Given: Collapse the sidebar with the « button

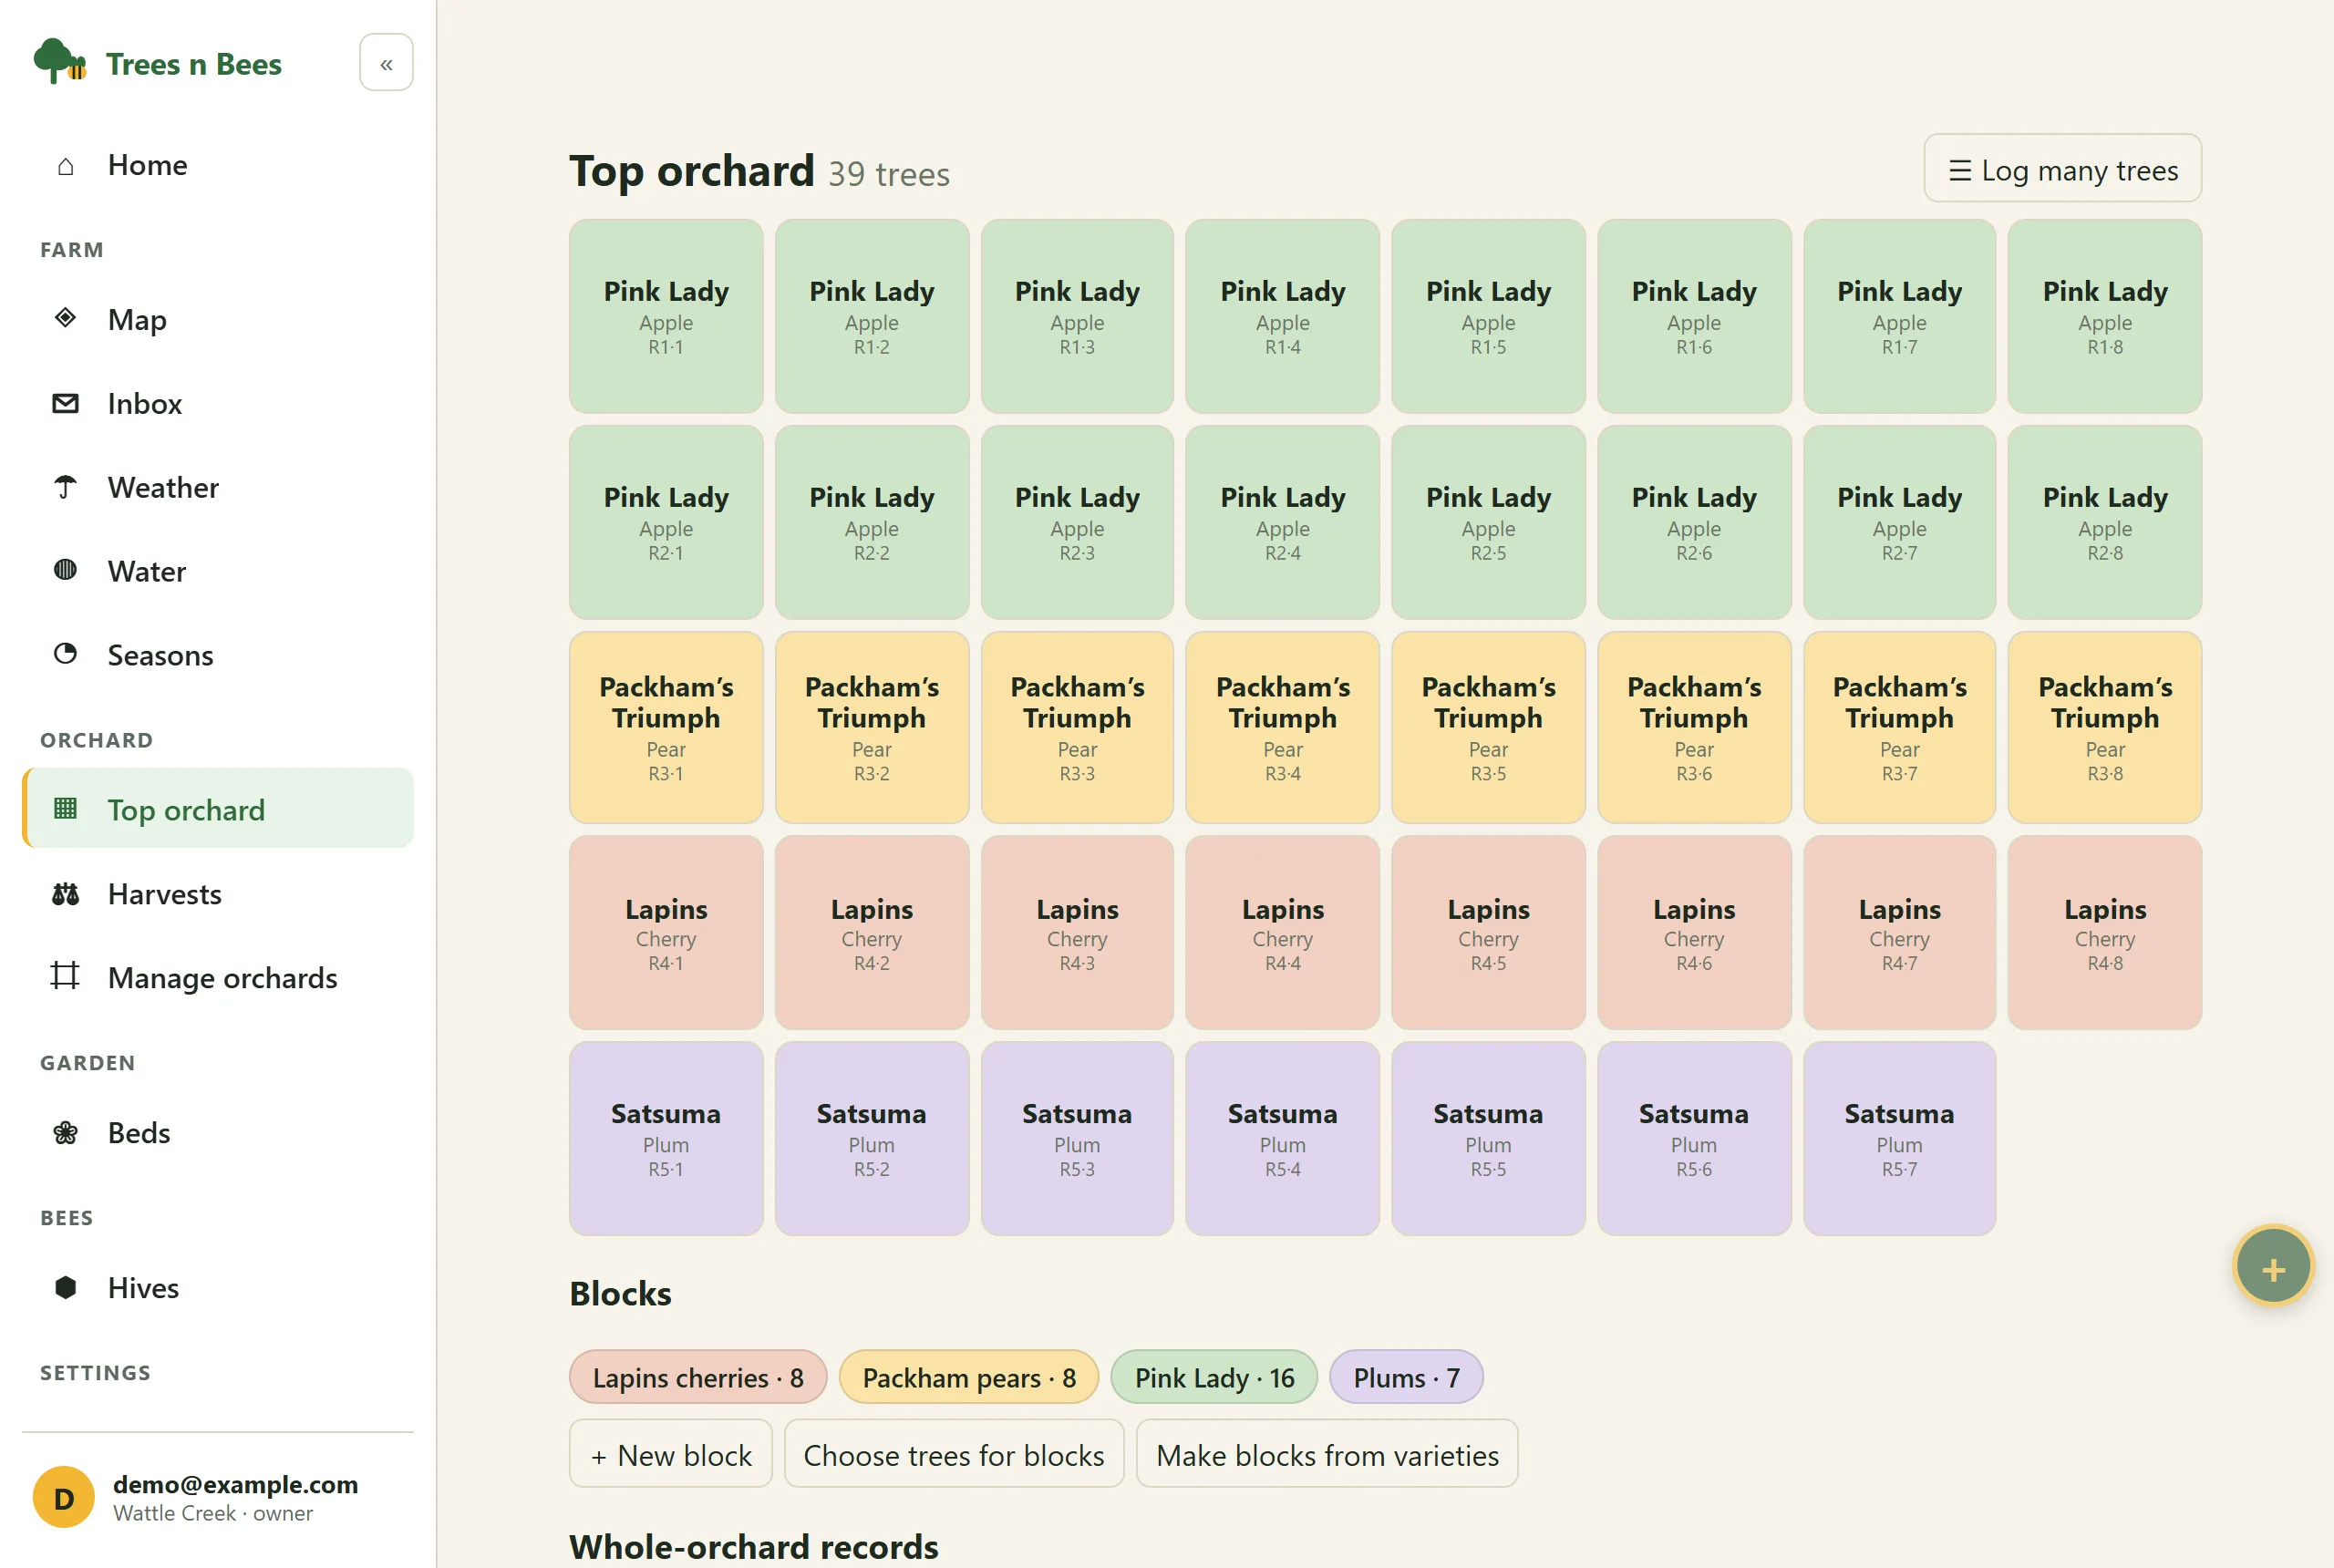Looking at the screenshot, I should pos(386,63).
